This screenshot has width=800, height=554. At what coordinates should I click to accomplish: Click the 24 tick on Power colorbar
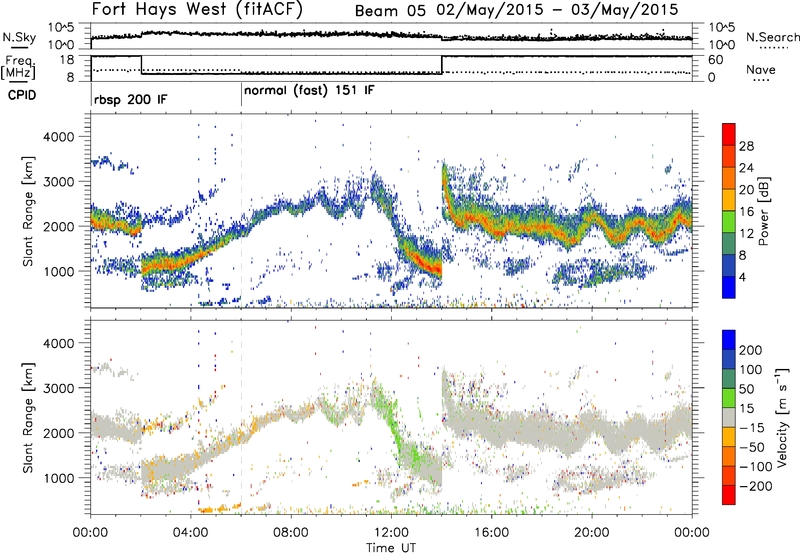tap(746, 168)
